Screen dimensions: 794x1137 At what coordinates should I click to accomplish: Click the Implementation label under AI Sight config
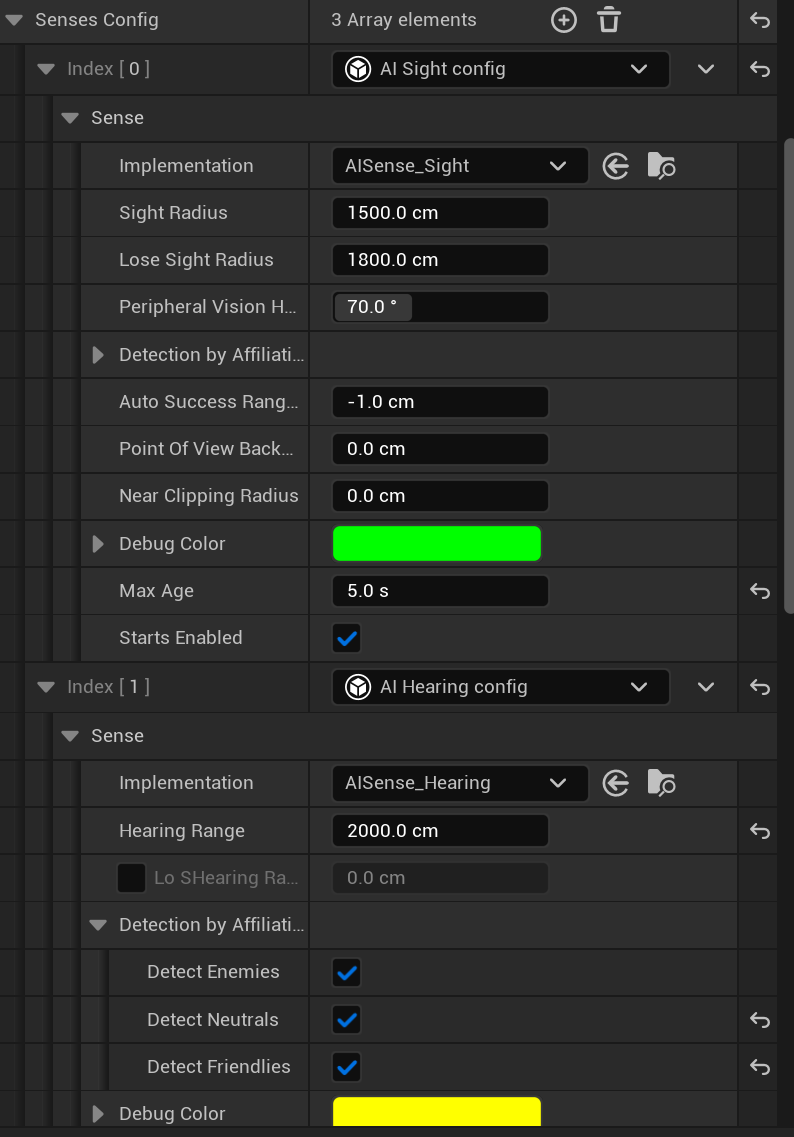click(x=186, y=166)
